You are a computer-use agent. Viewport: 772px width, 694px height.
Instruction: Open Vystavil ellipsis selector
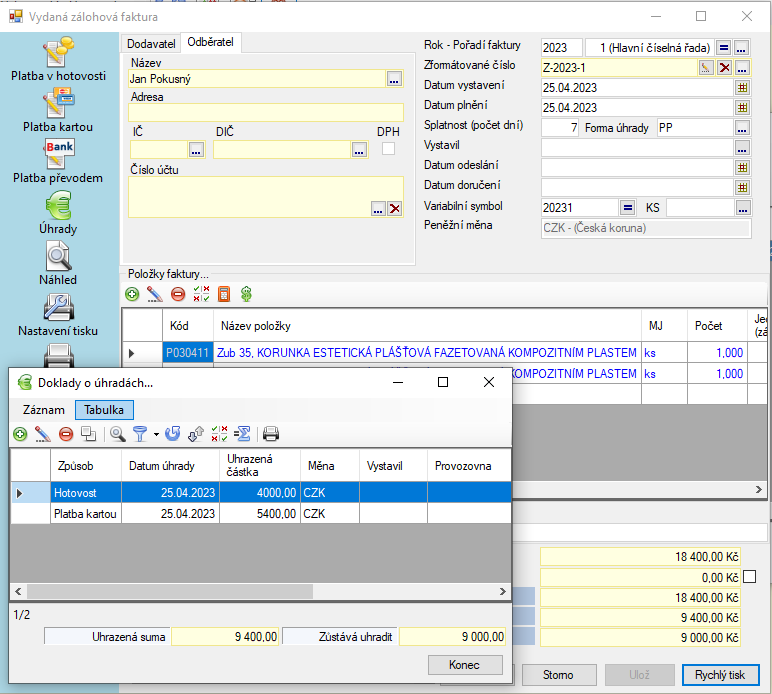[742, 148]
